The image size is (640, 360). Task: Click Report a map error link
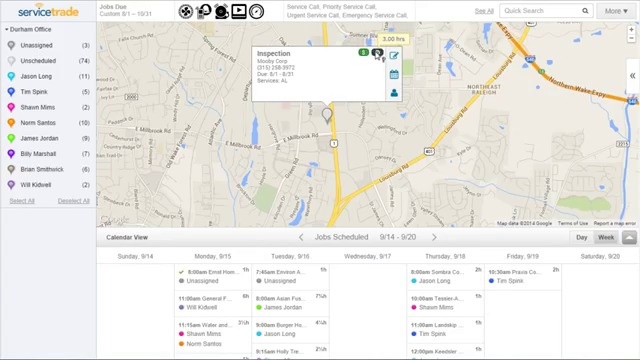[614, 223]
